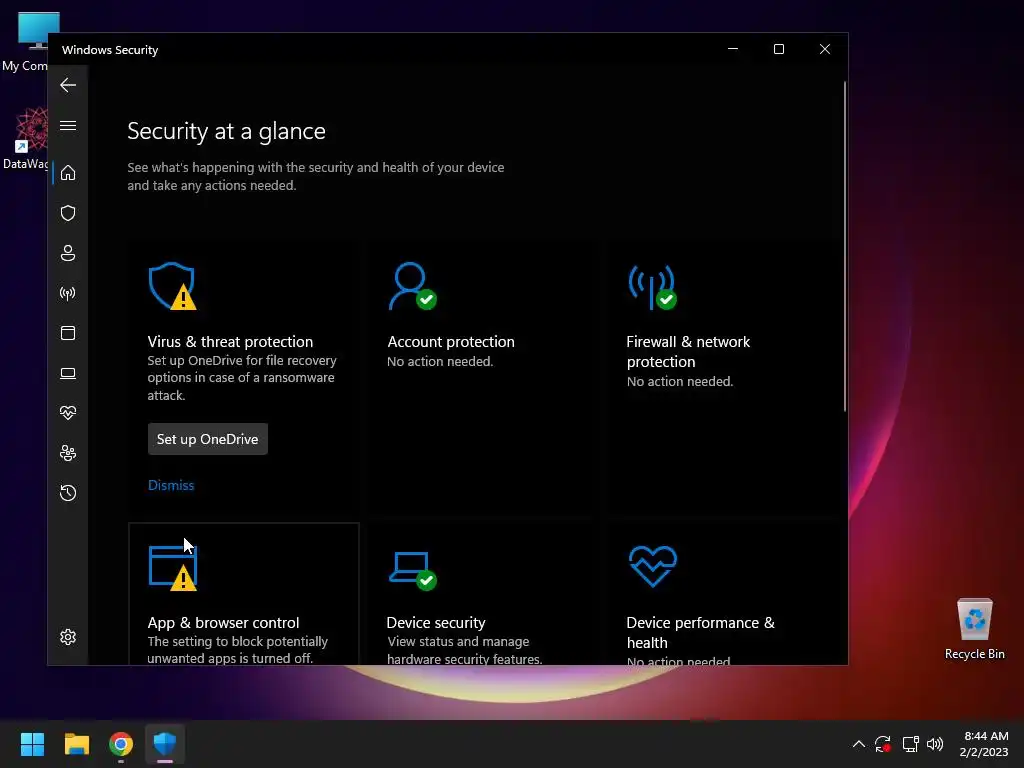The image size is (1024, 768).
Task: Open the clock showing 8:44 AM
Action: [984, 744]
